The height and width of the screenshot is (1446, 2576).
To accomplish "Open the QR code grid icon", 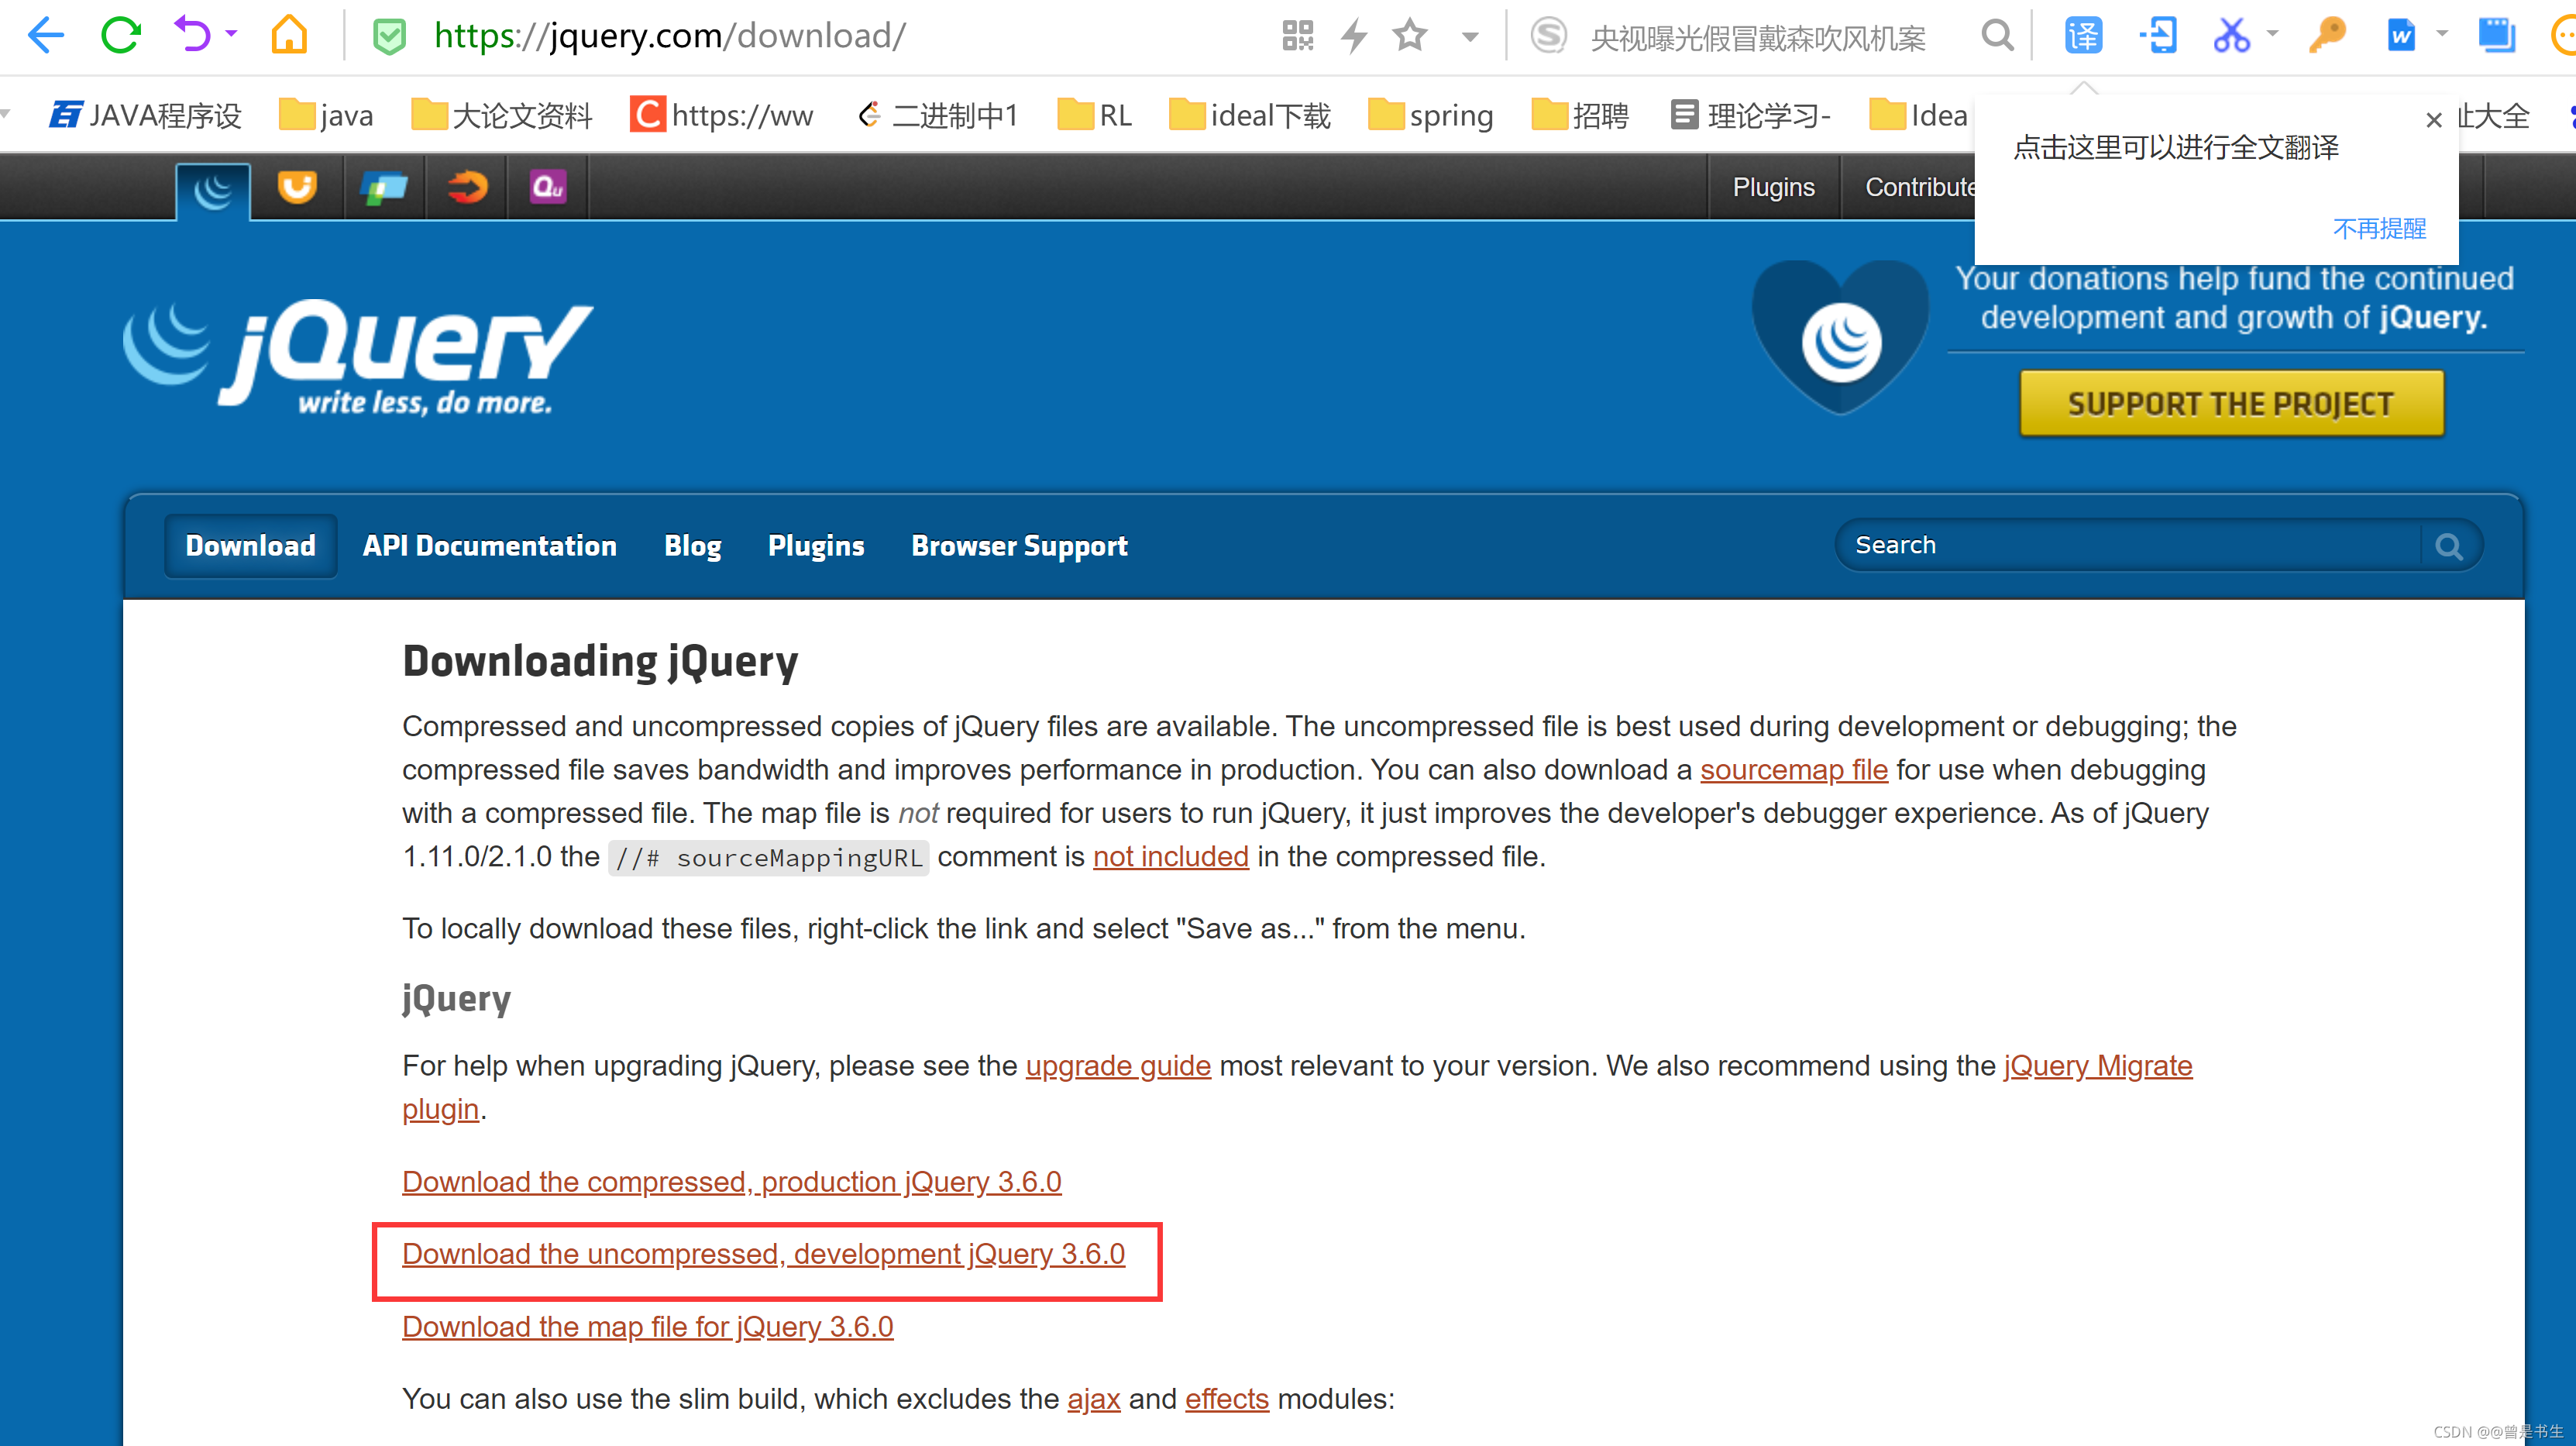I will pos(1297,36).
